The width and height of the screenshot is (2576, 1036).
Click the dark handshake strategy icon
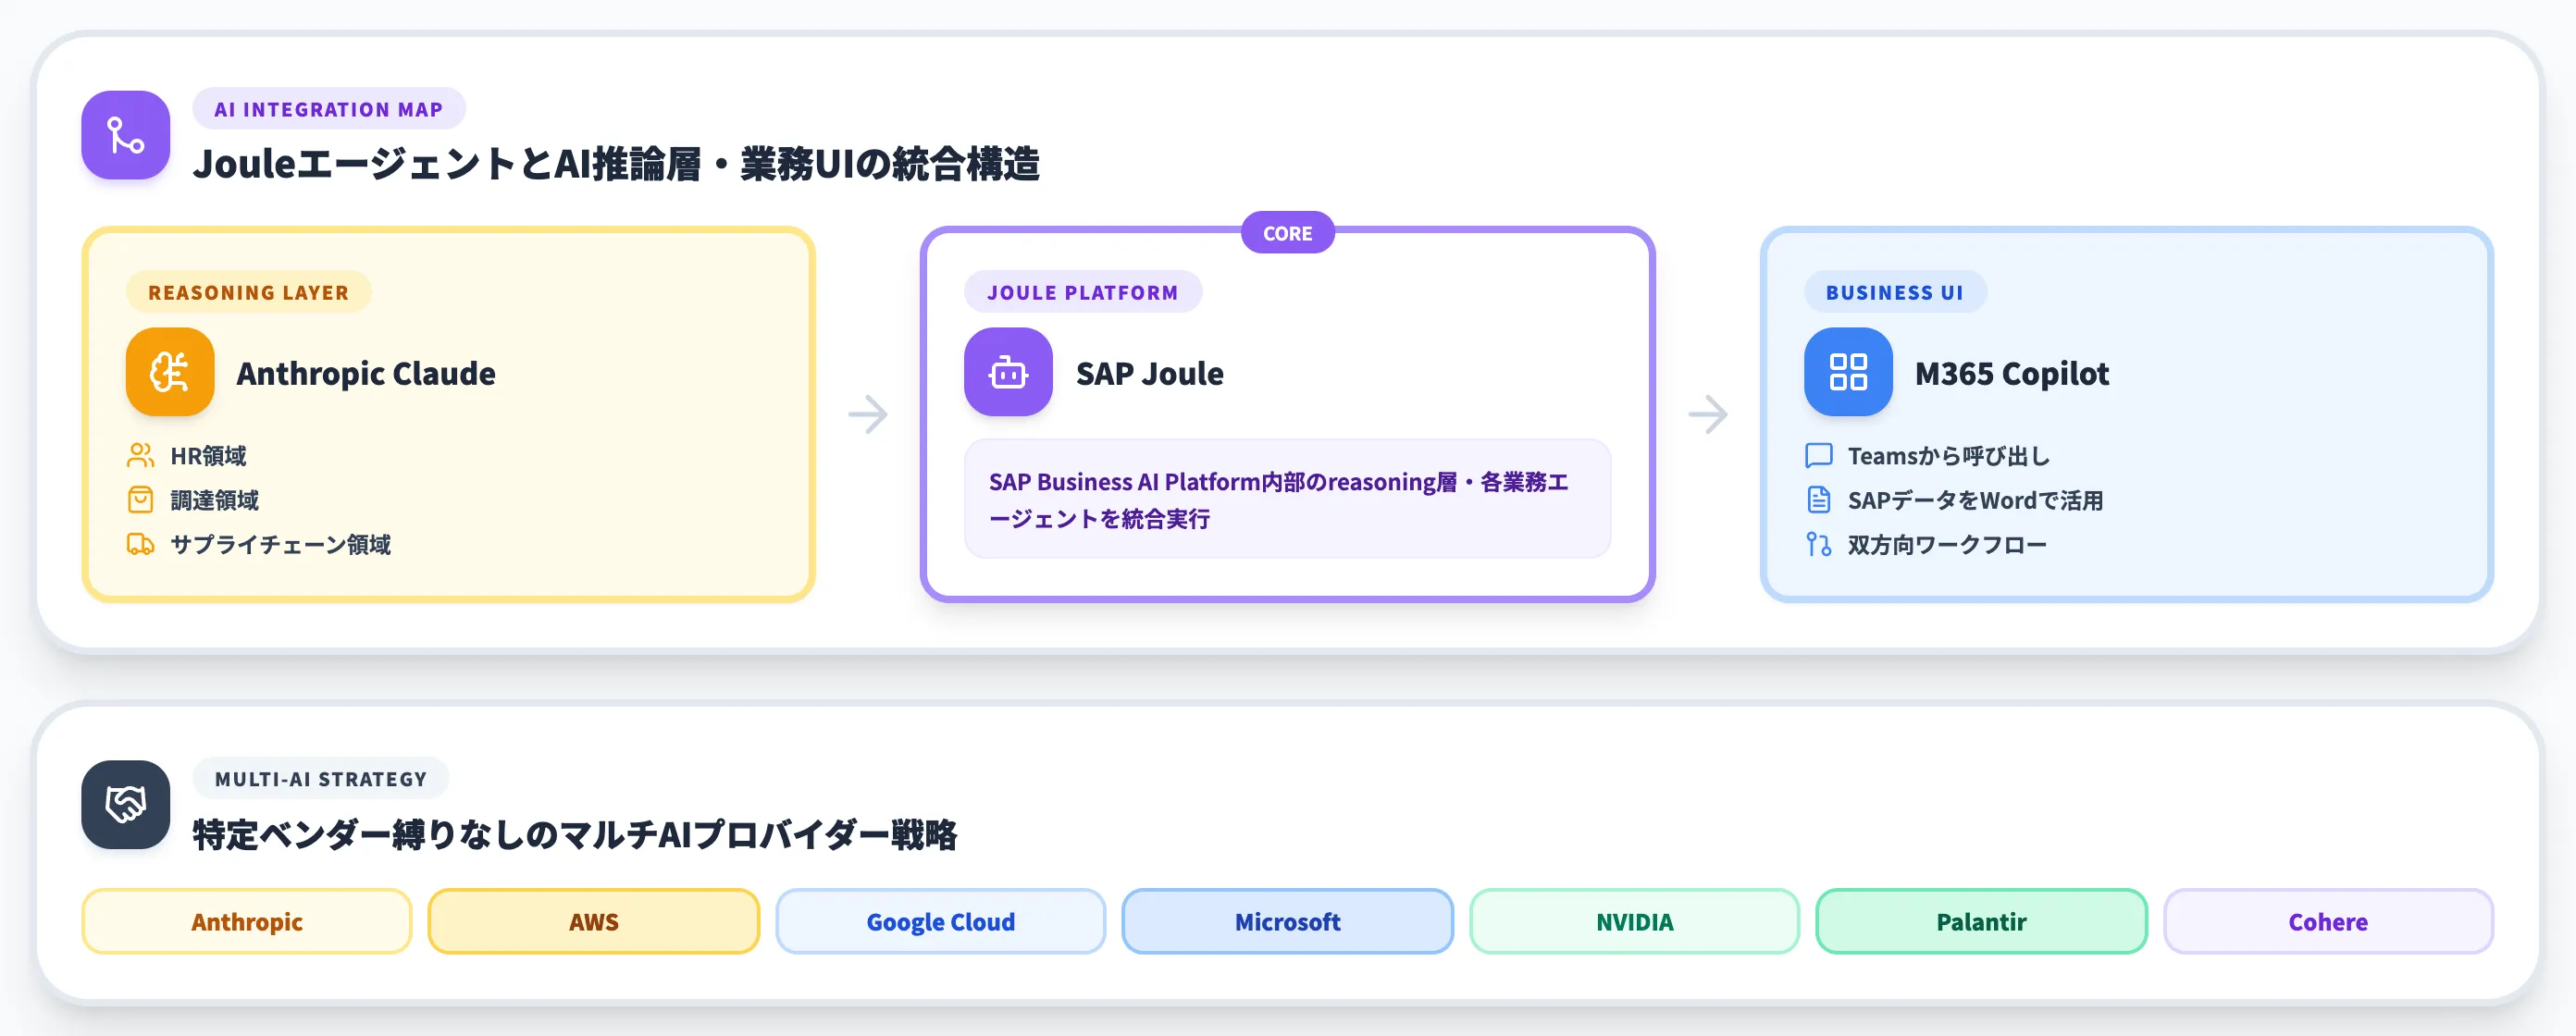pyautogui.click(x=126, y=805)
